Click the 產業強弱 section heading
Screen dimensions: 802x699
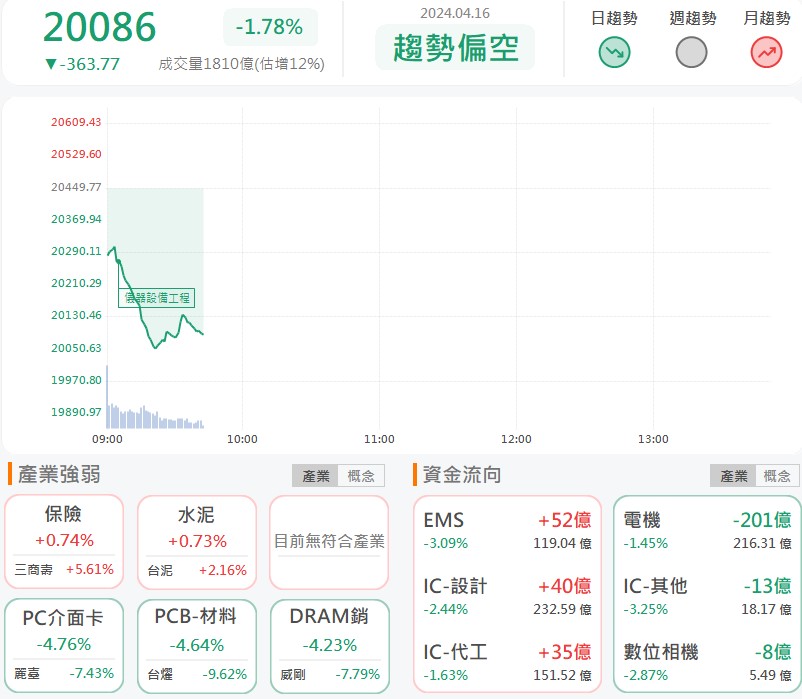[59, 475]
